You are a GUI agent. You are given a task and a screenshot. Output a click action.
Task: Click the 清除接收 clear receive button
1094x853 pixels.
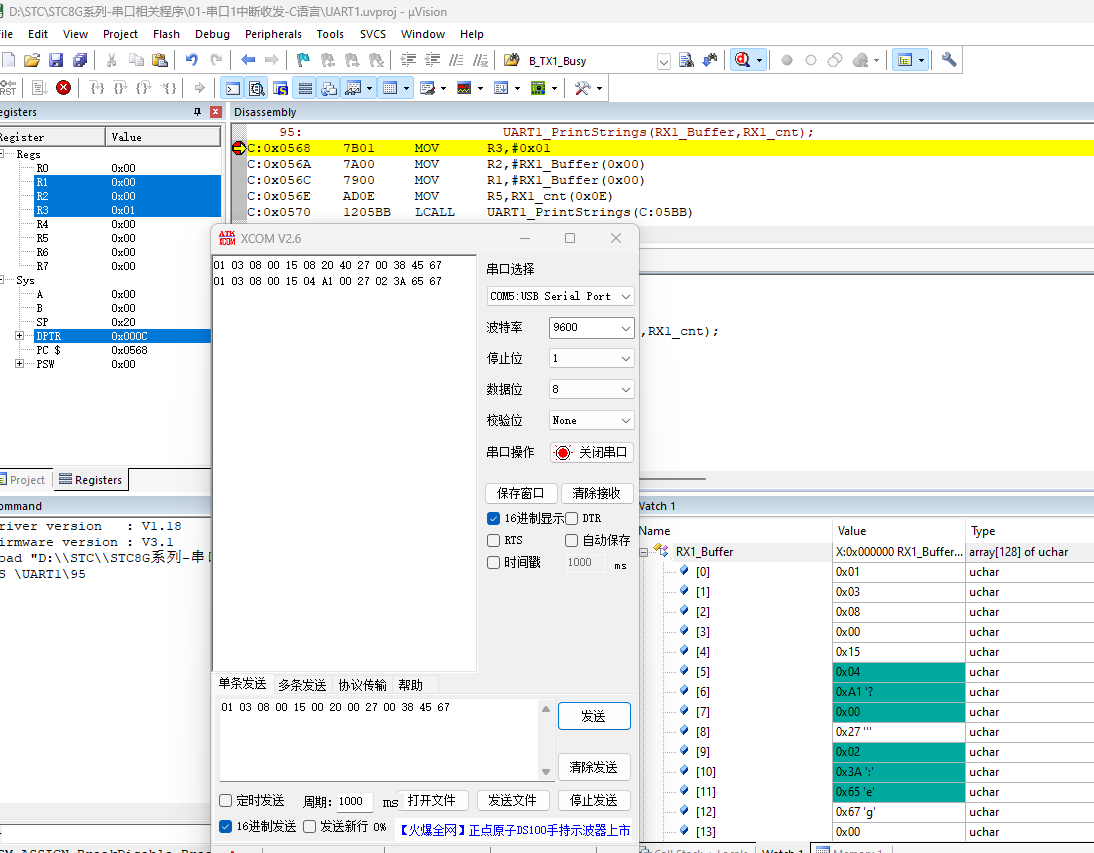597,493
